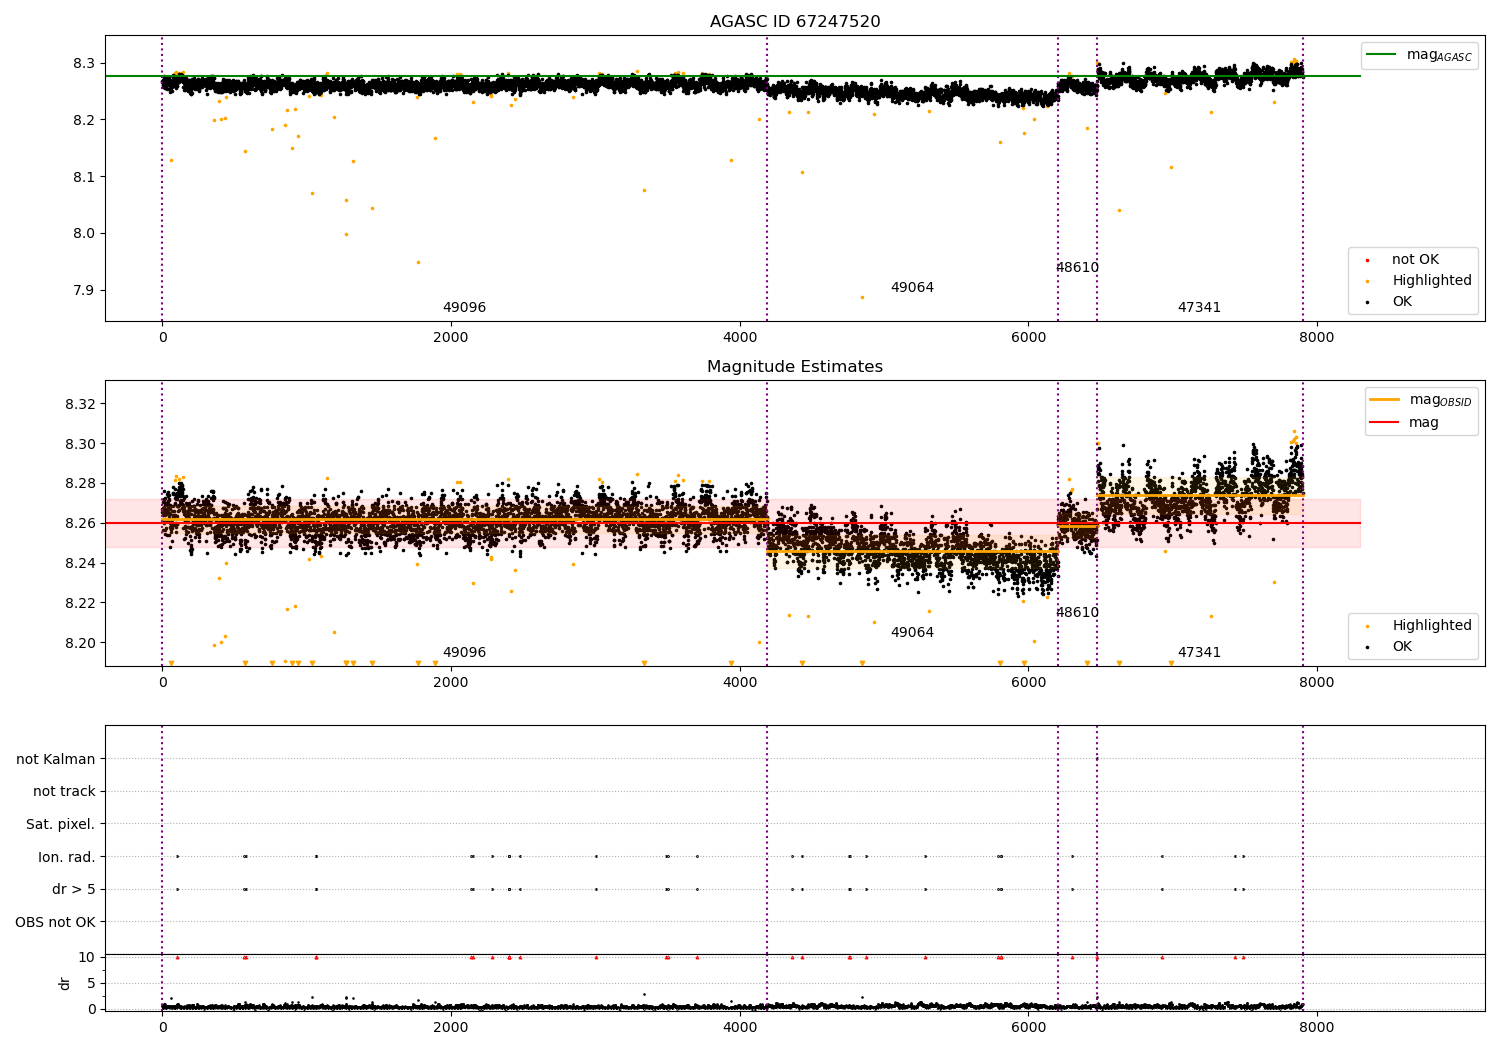Click the 5 tick label on the dr axis

[91, 983]
